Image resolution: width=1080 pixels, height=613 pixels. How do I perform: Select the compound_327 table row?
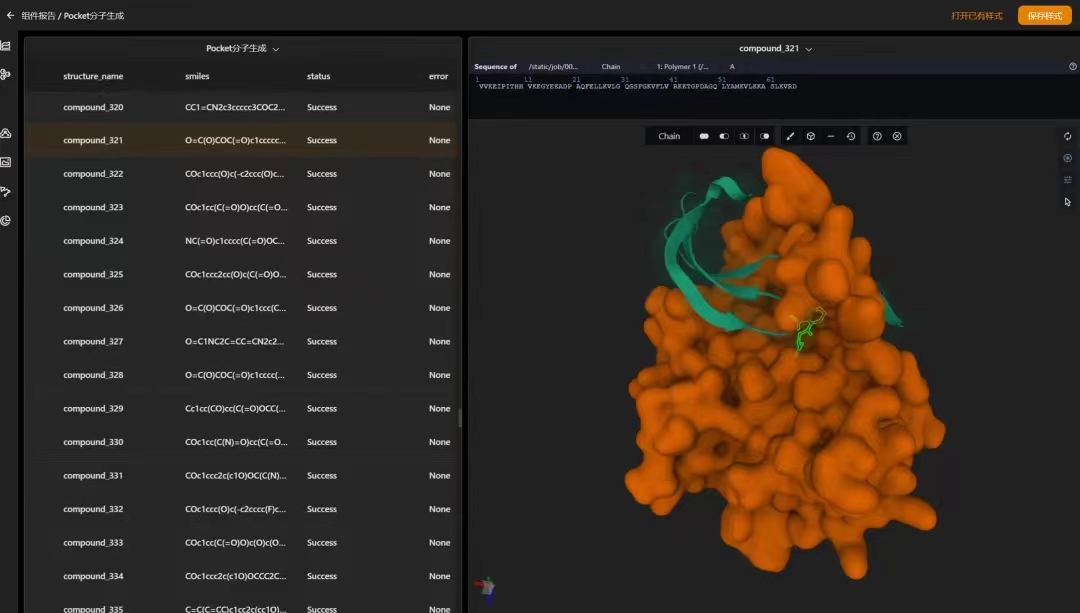(x=240, y=342)
